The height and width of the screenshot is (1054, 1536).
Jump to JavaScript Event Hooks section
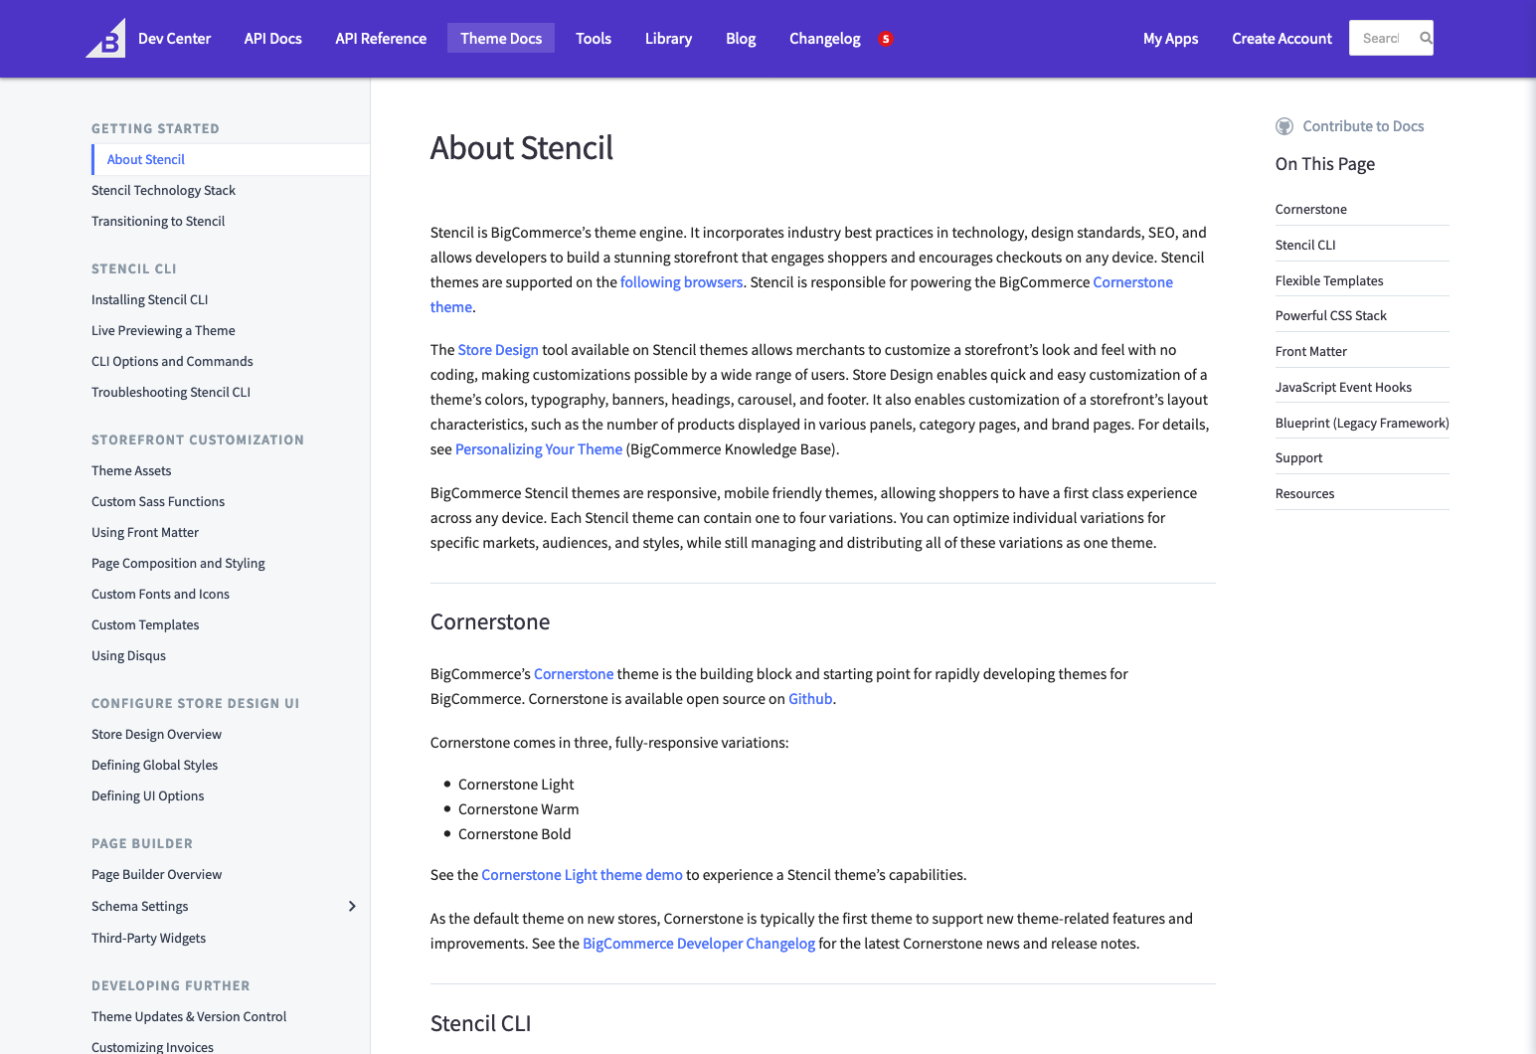point(1343,387)
